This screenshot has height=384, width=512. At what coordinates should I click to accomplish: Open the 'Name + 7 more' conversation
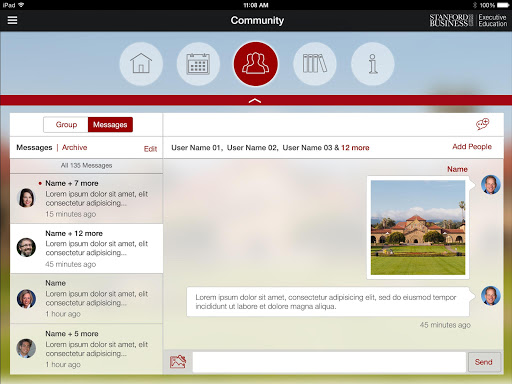86,198
